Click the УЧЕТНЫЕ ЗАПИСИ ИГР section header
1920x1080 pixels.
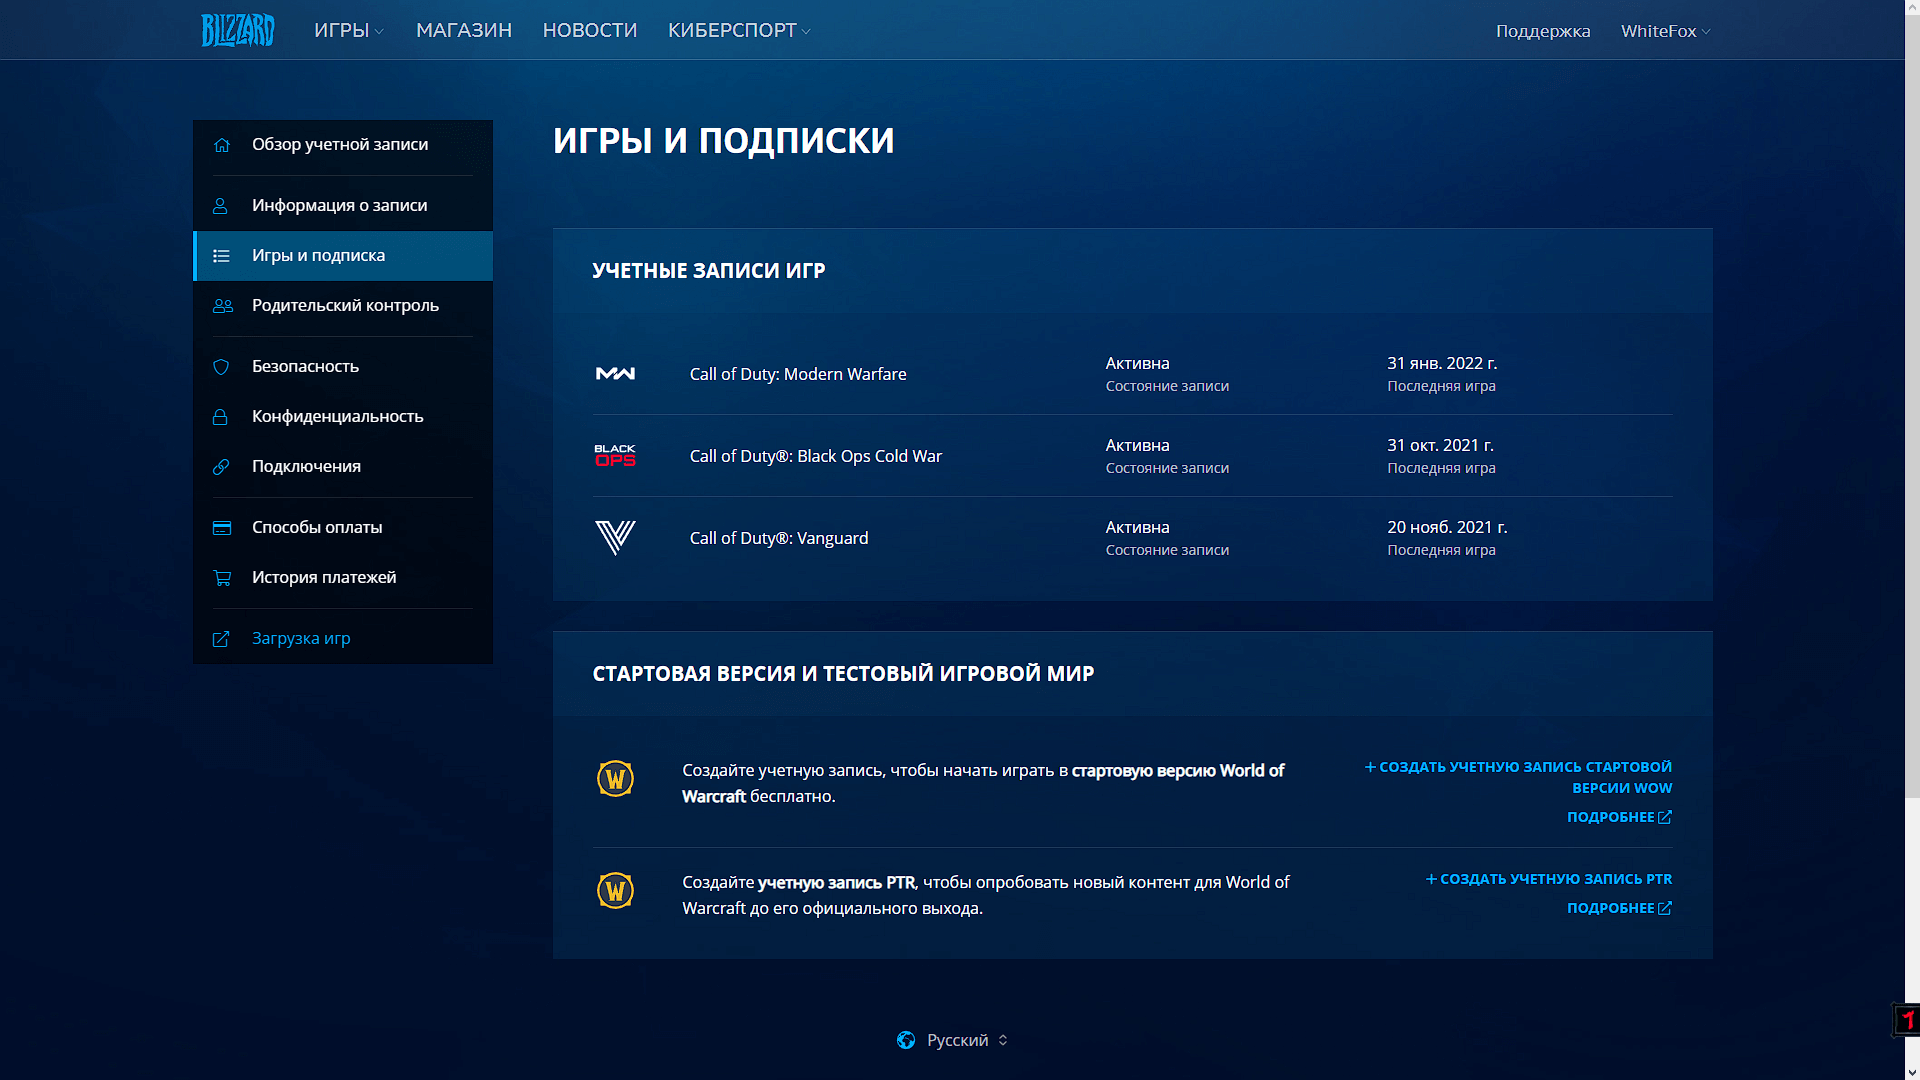coord(709,271)
